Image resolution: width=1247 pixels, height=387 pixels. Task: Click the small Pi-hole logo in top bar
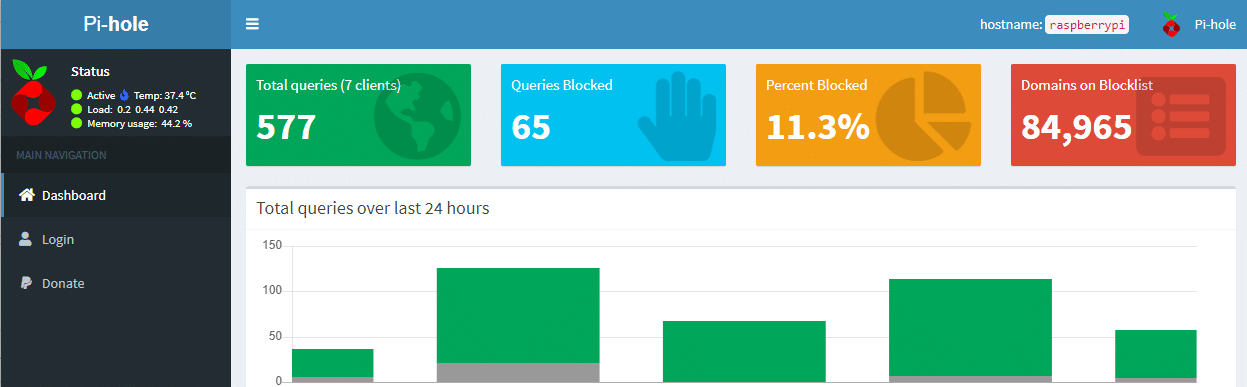[1170, 24]
